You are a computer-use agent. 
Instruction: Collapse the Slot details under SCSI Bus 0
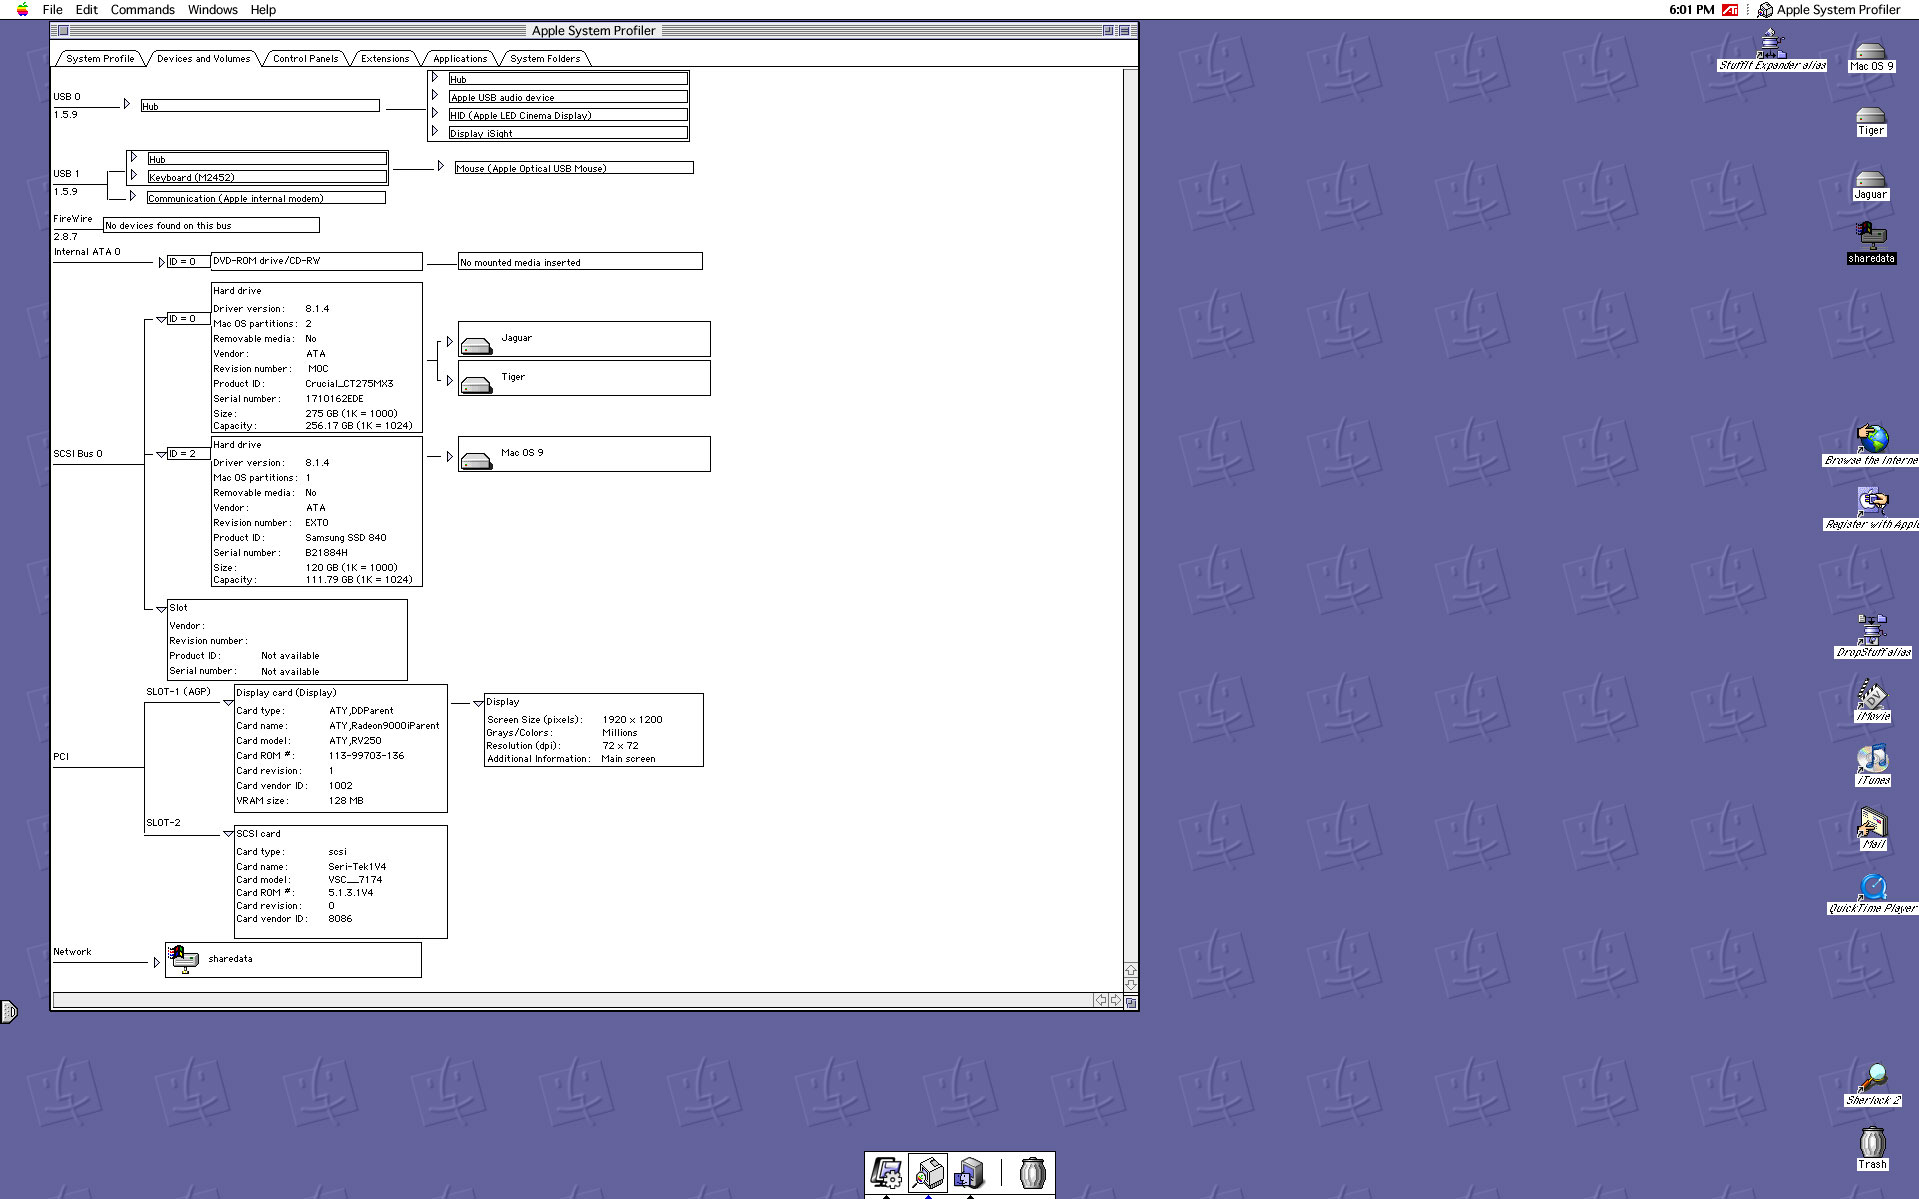162,610
